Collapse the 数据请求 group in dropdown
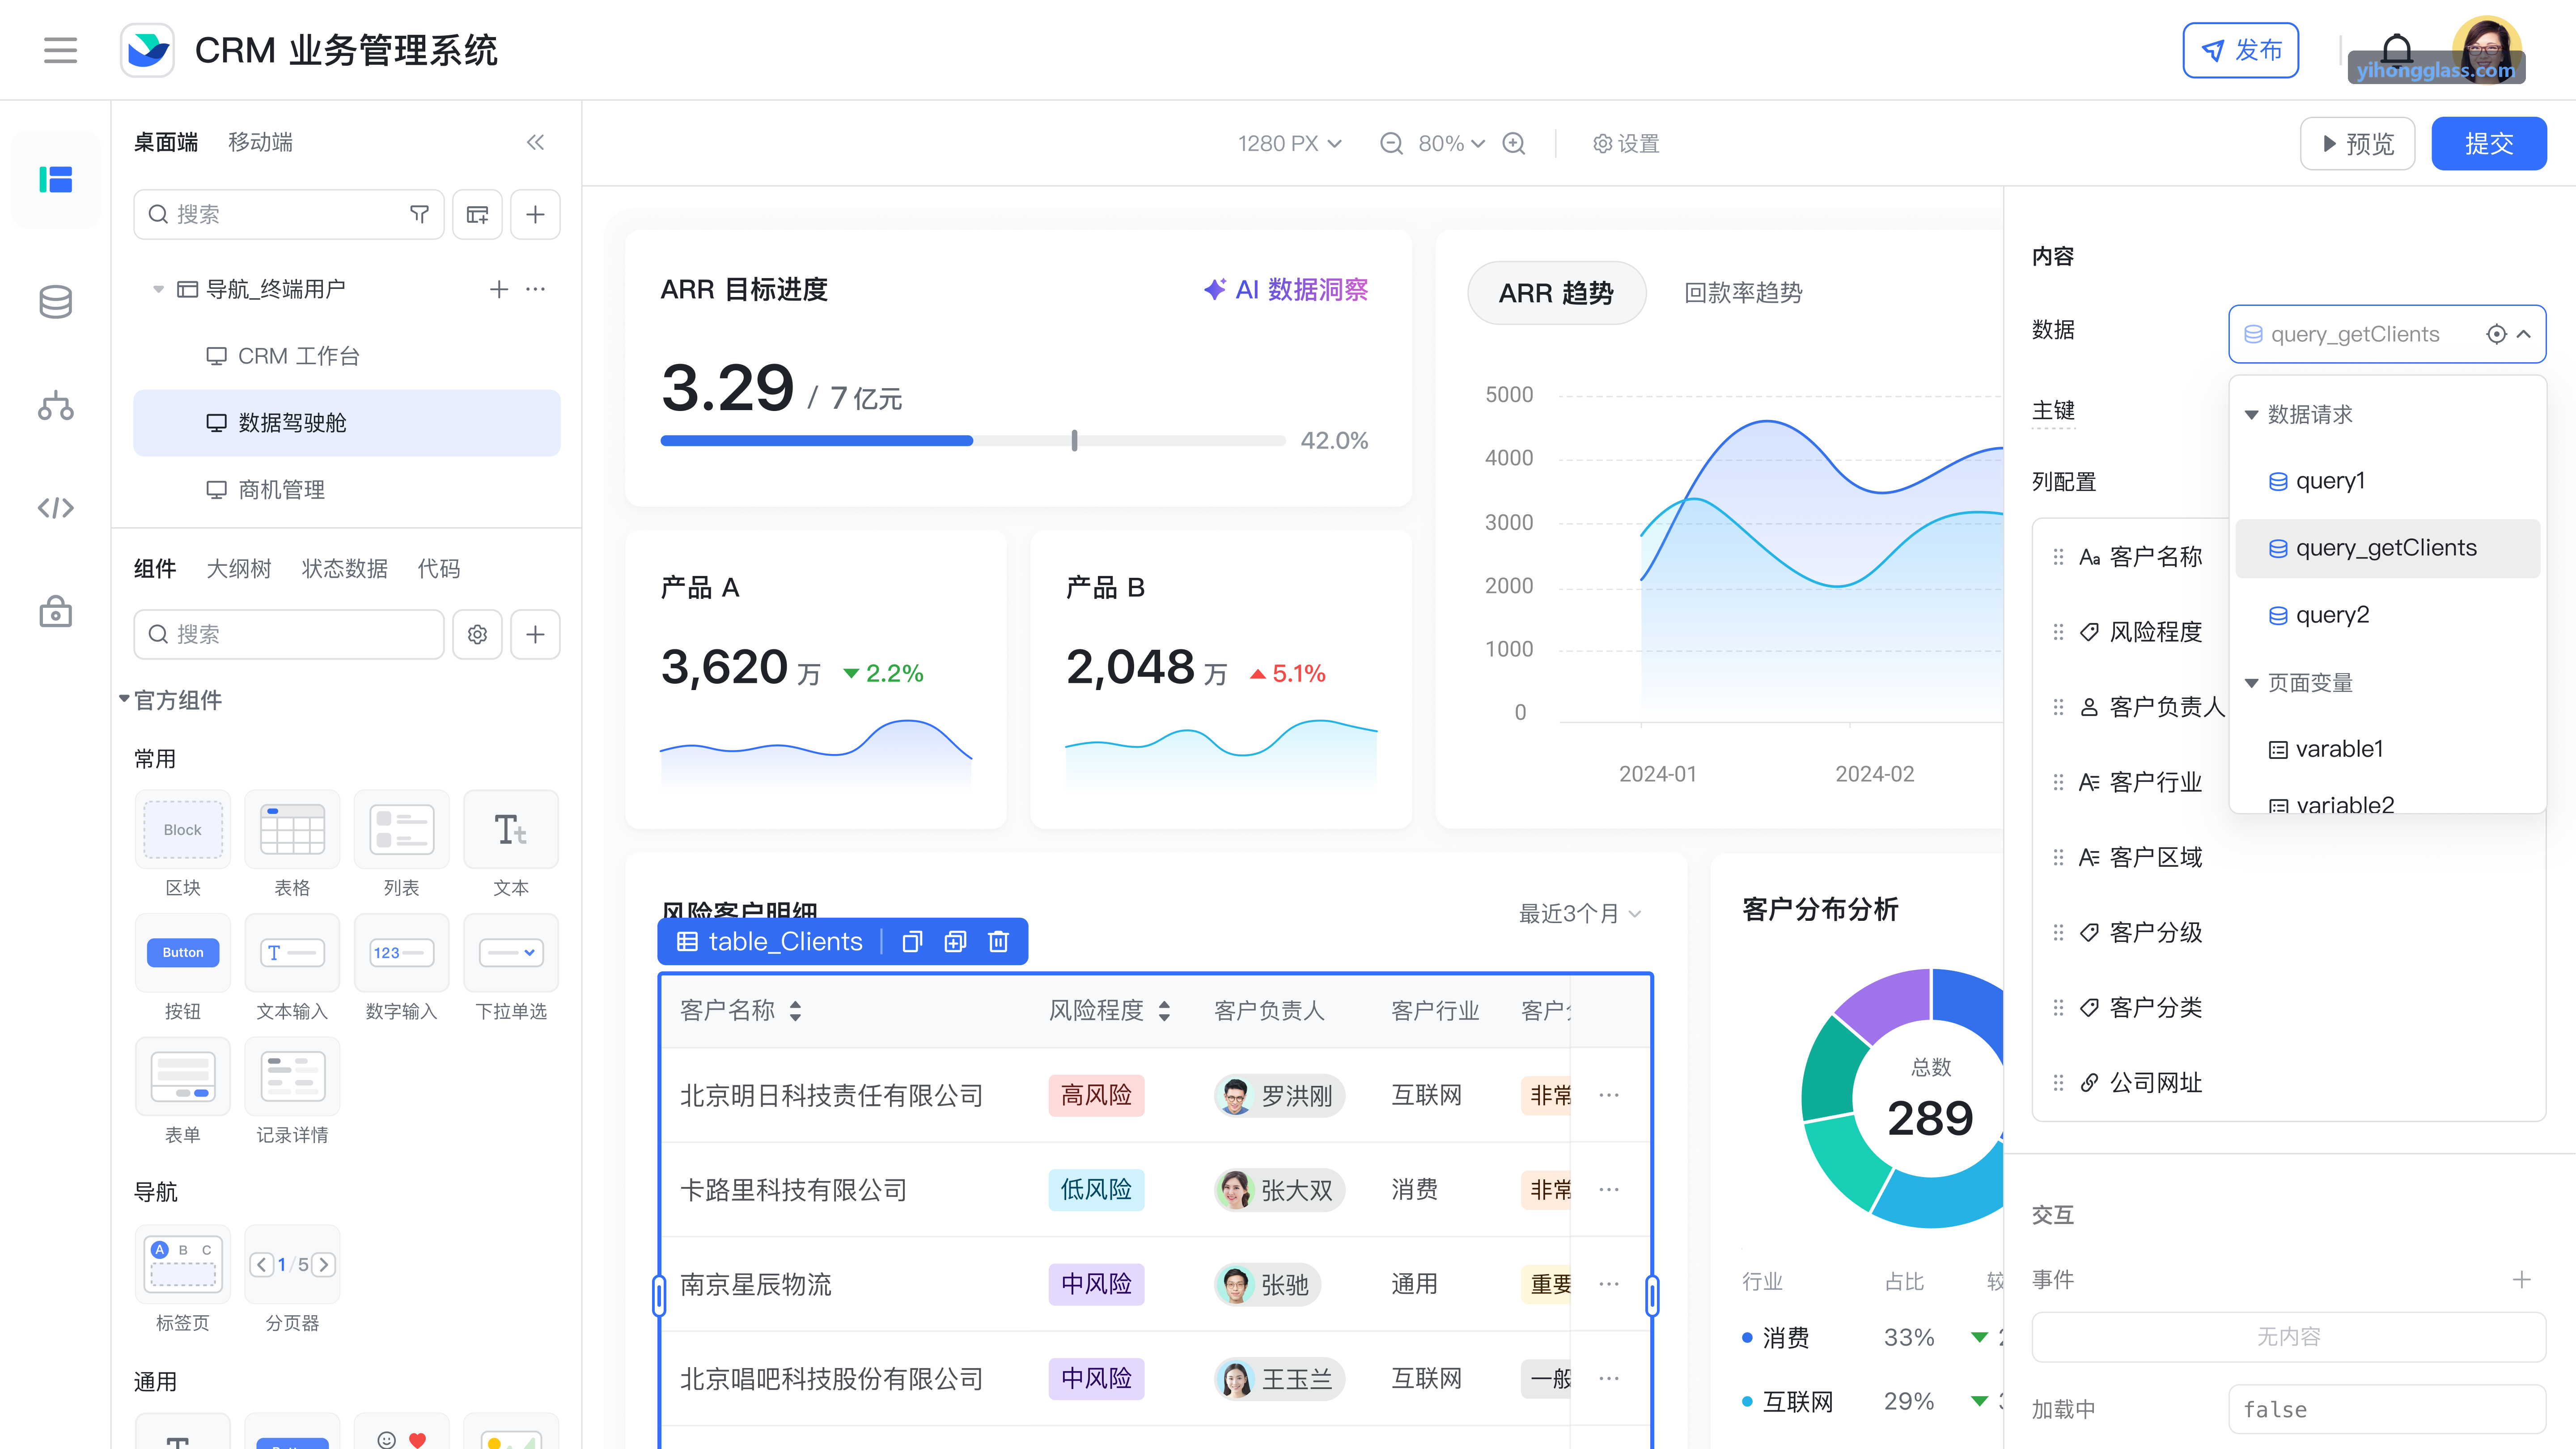This screenshot has width=2576, height=1449. click(x=2251, y=414)
